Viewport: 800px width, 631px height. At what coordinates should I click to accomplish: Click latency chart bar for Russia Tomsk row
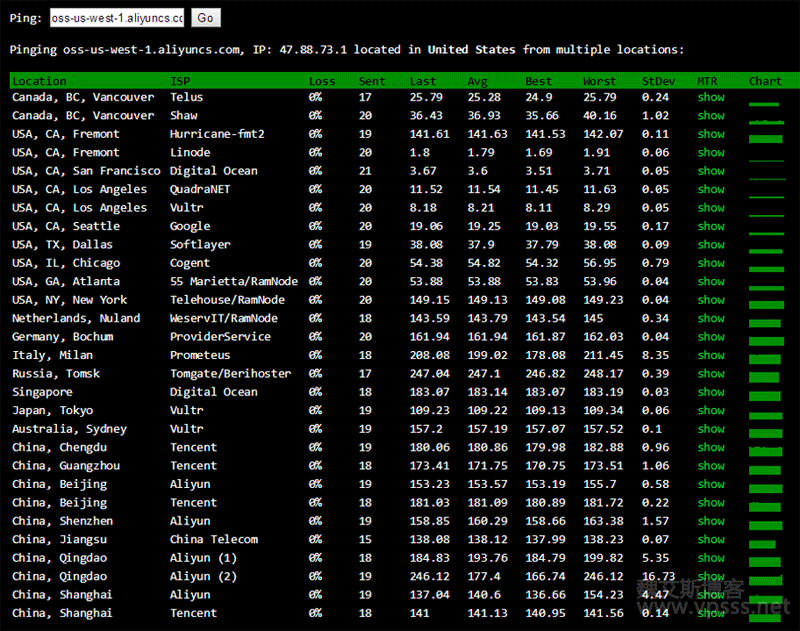point(764,377)
